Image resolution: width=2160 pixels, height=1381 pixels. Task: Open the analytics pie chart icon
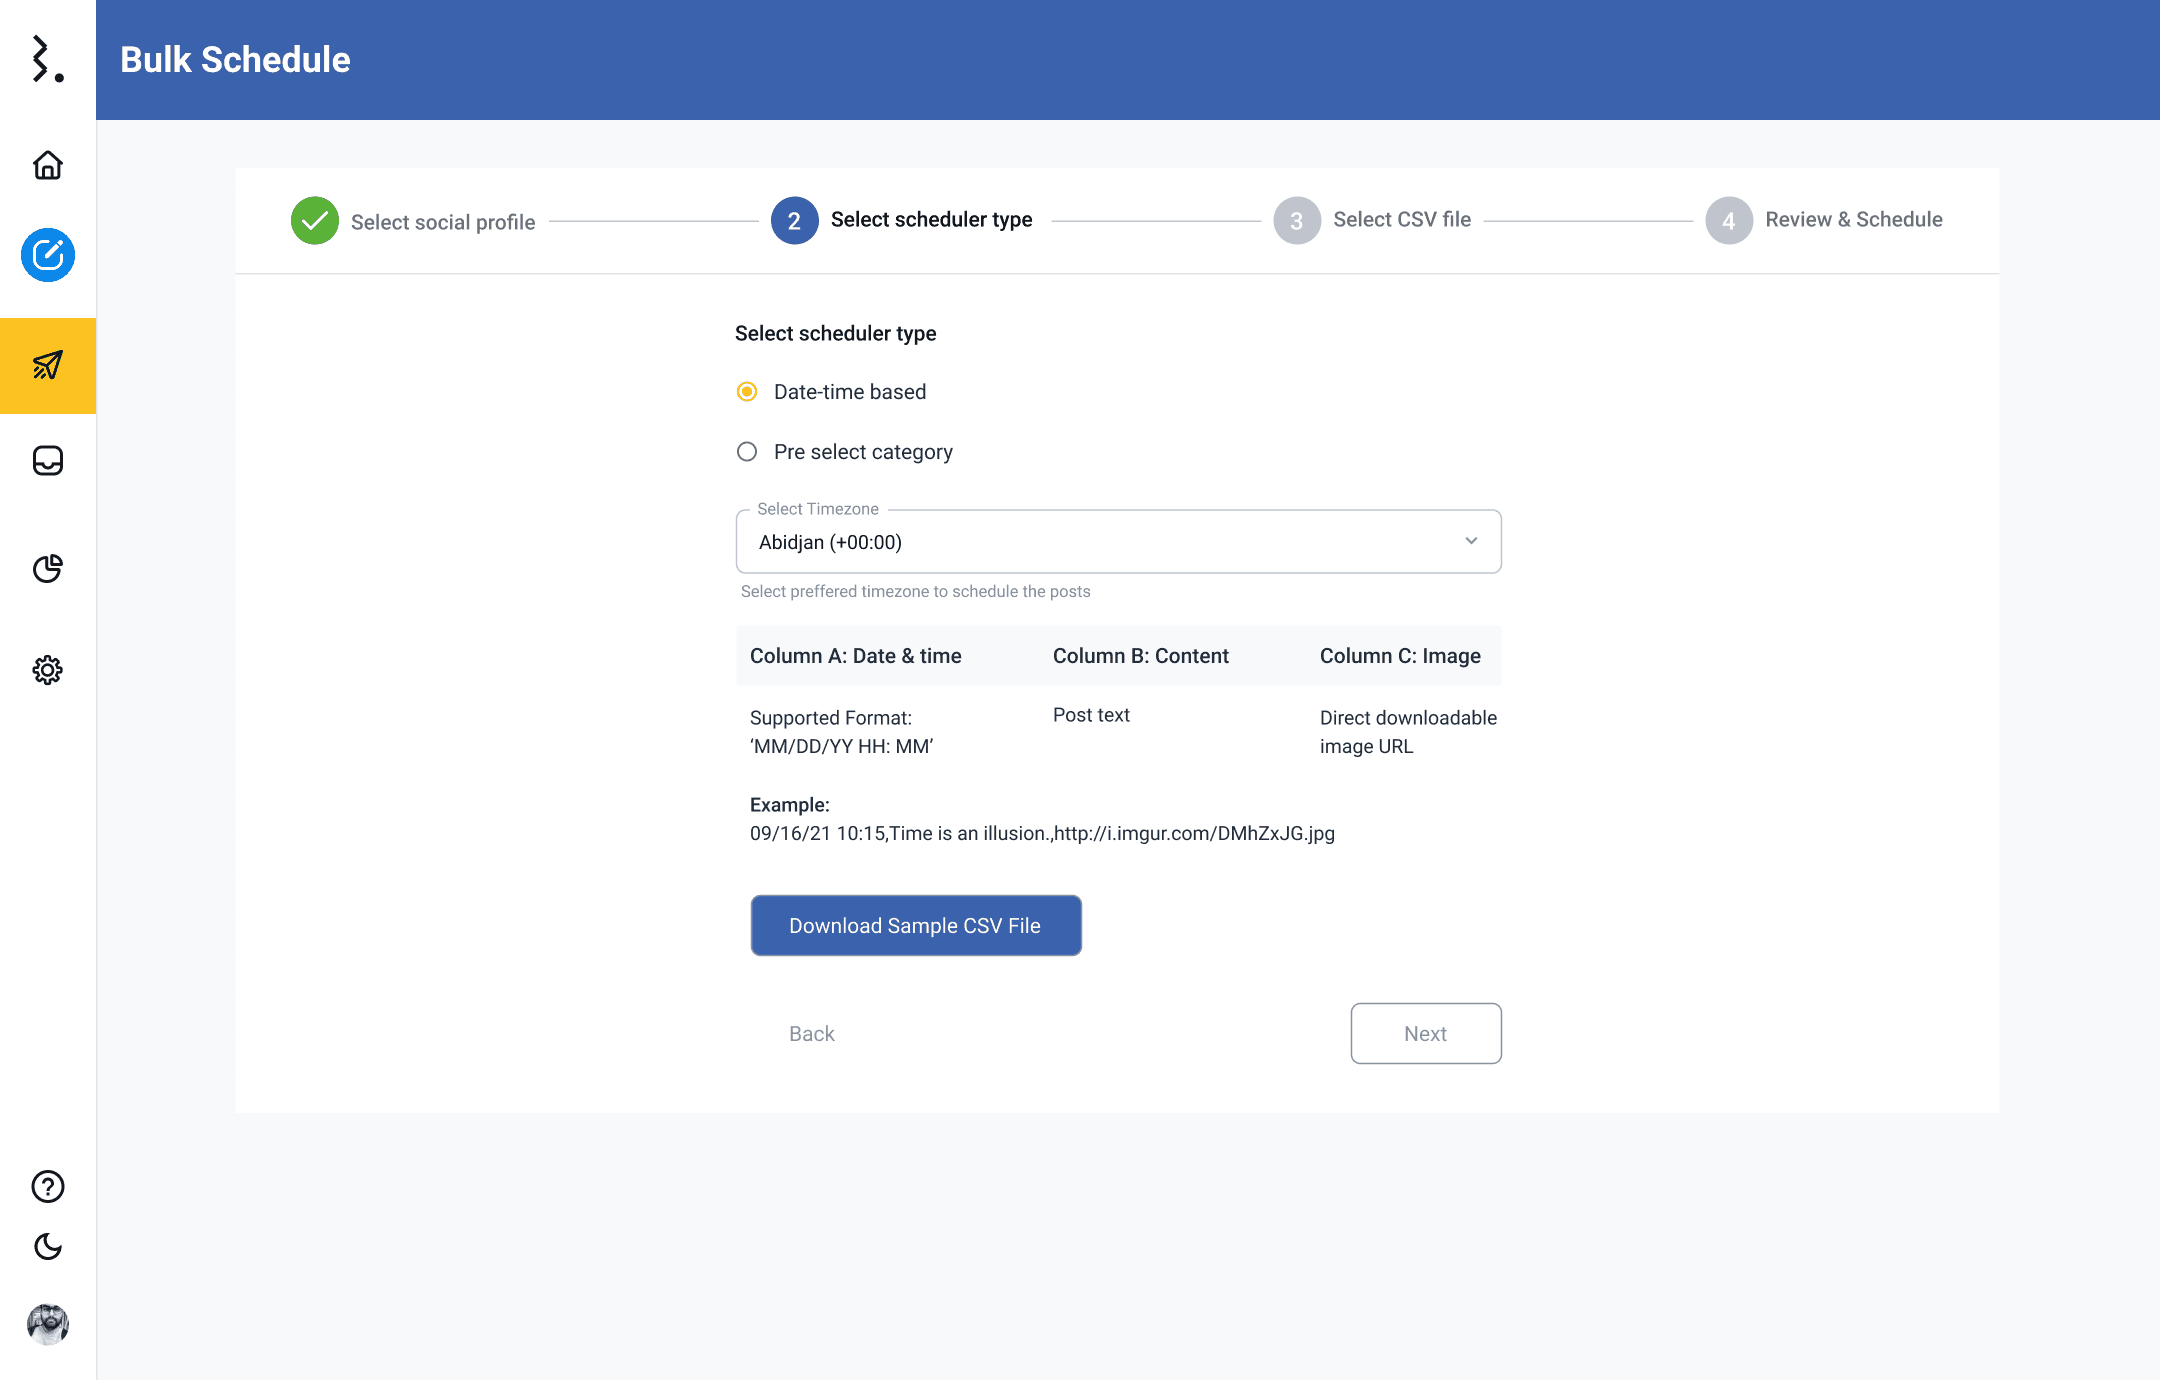coord(48,569)
